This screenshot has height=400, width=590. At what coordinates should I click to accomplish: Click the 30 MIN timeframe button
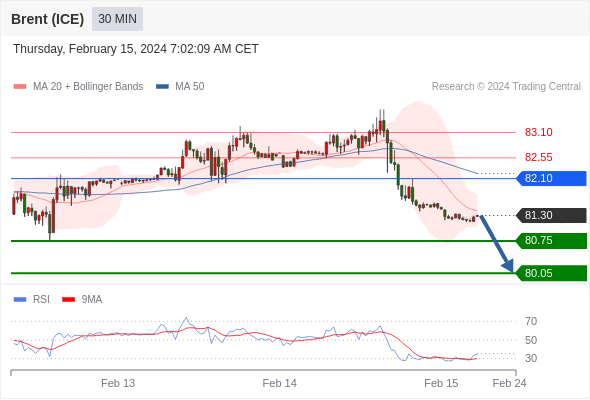(117, 19)
